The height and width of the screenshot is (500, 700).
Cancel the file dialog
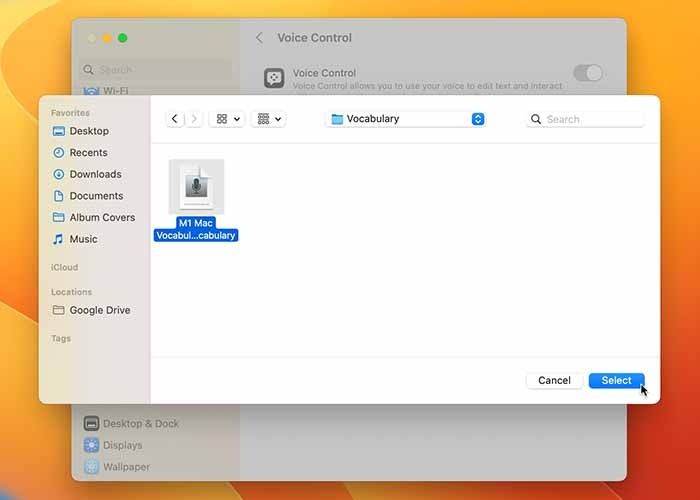(554, 380)
